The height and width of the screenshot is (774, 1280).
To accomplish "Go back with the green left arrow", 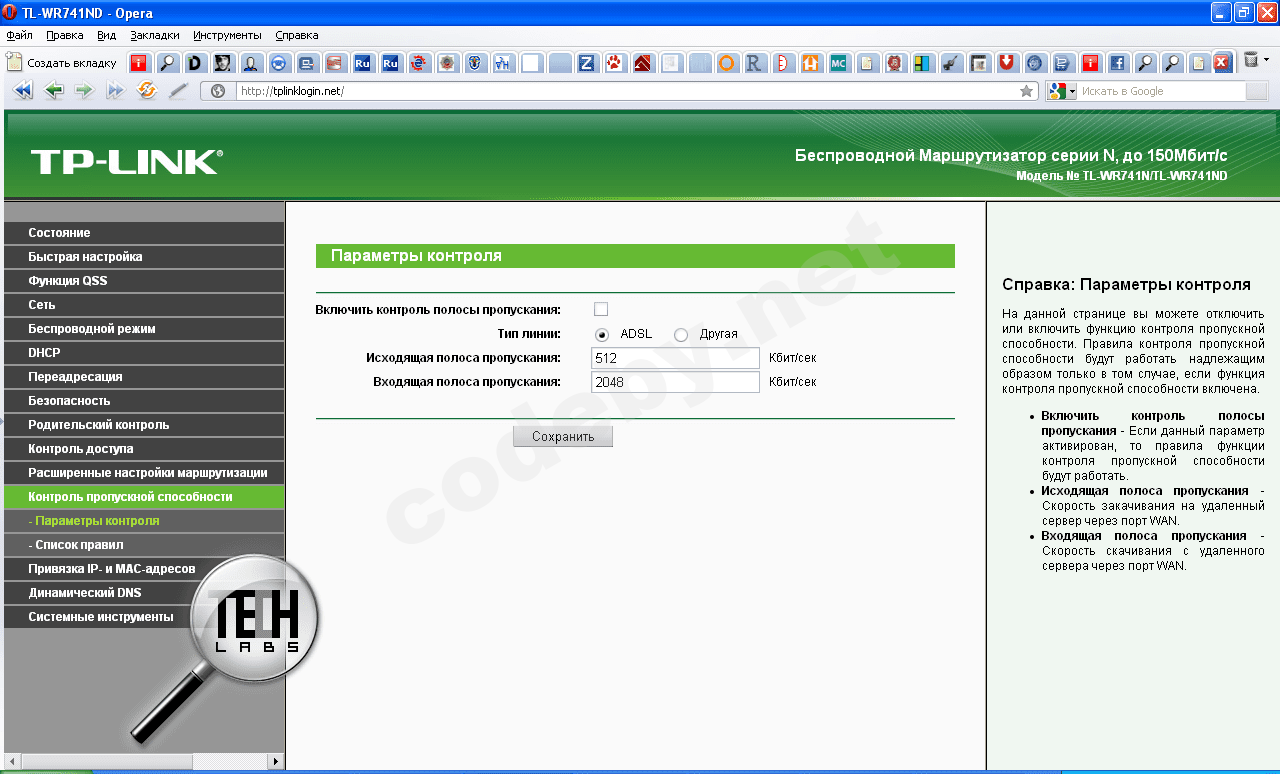I will pos(54,91).
